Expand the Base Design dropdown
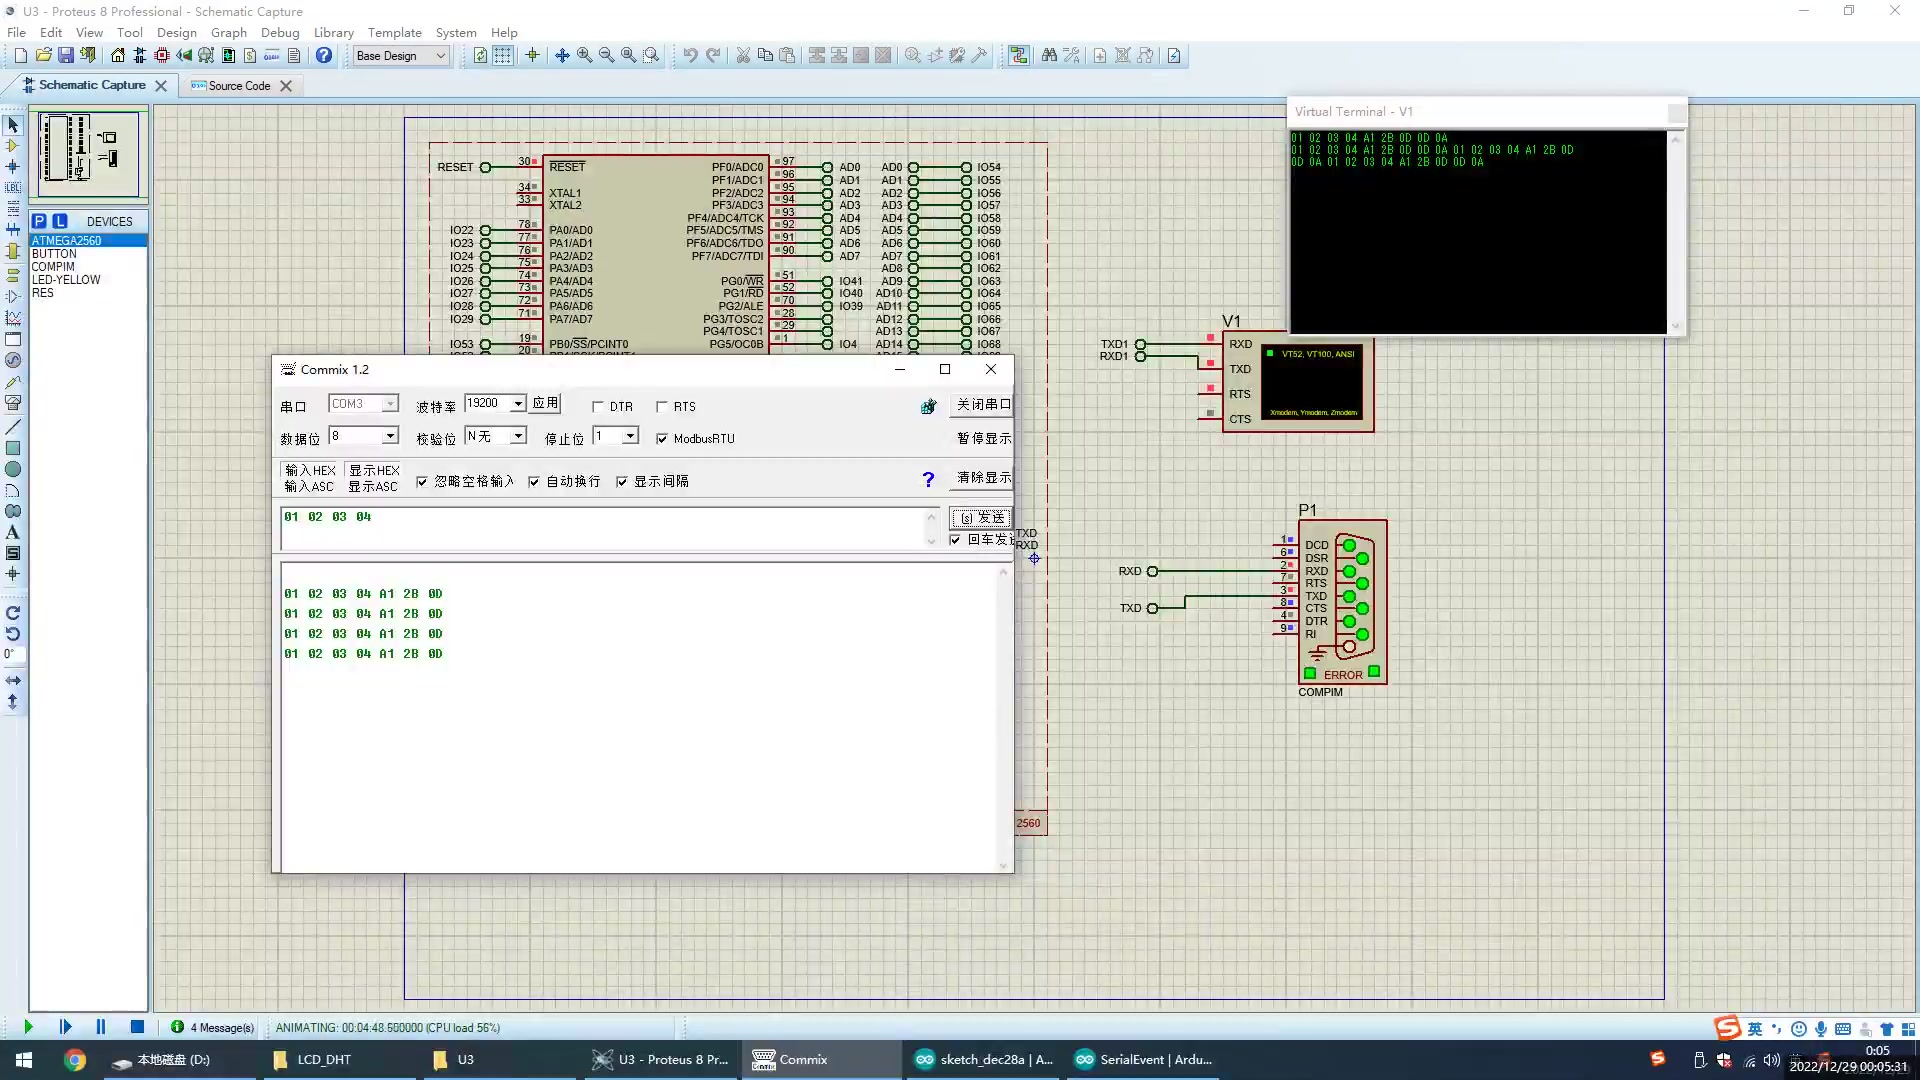The image size is (1920, 1080). (x=440, y=56)
